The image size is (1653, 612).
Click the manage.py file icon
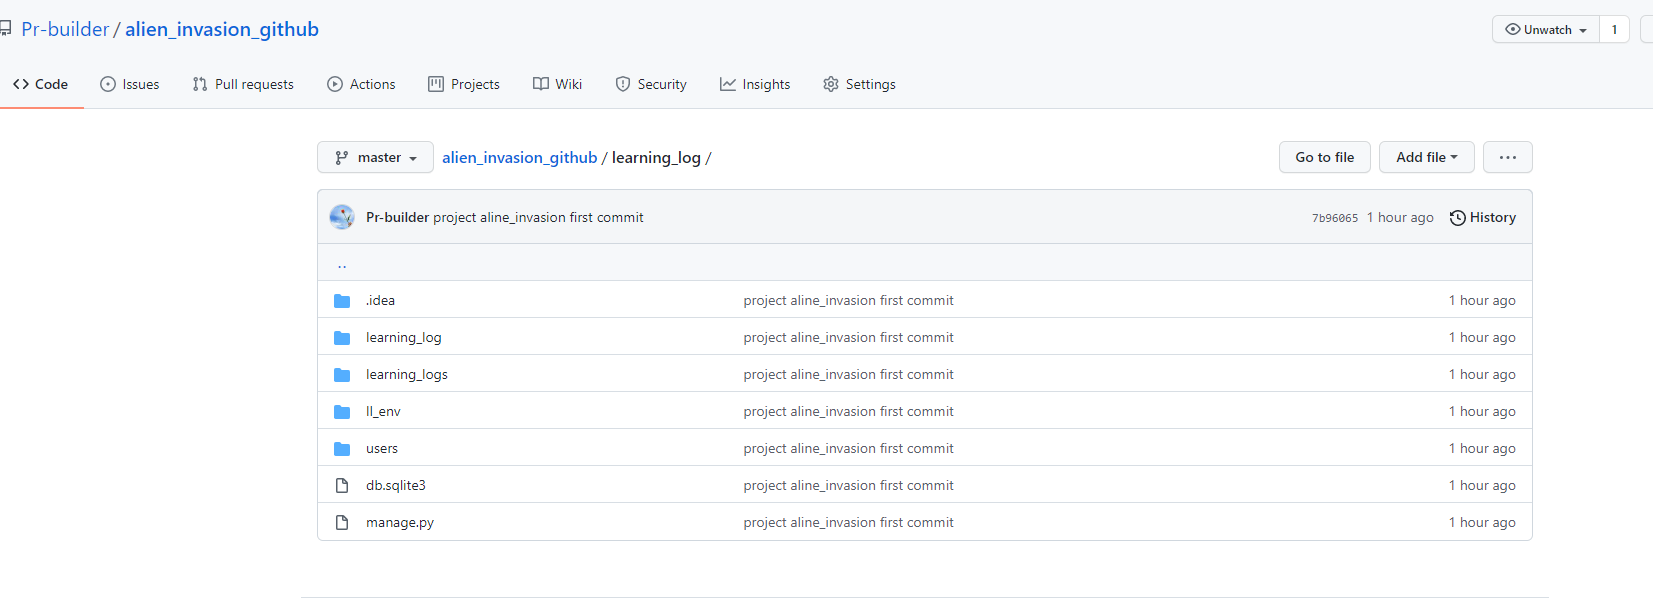pos(342,522)
